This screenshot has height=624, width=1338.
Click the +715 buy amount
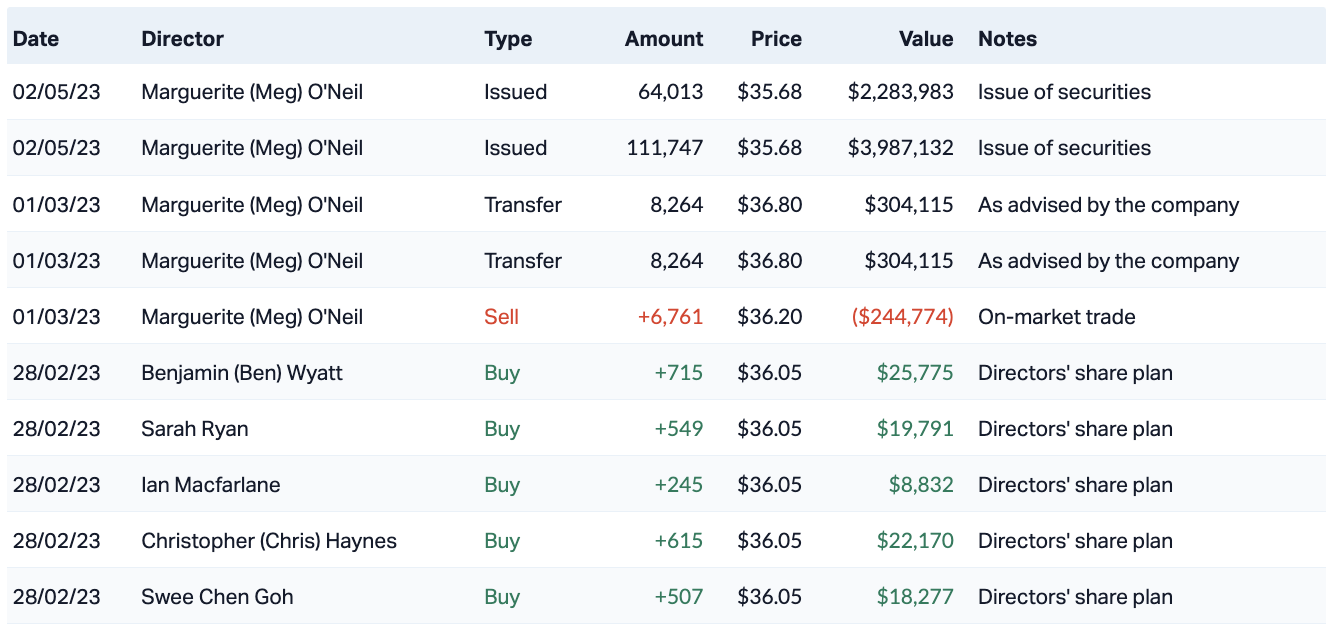[x=679, y=373]
